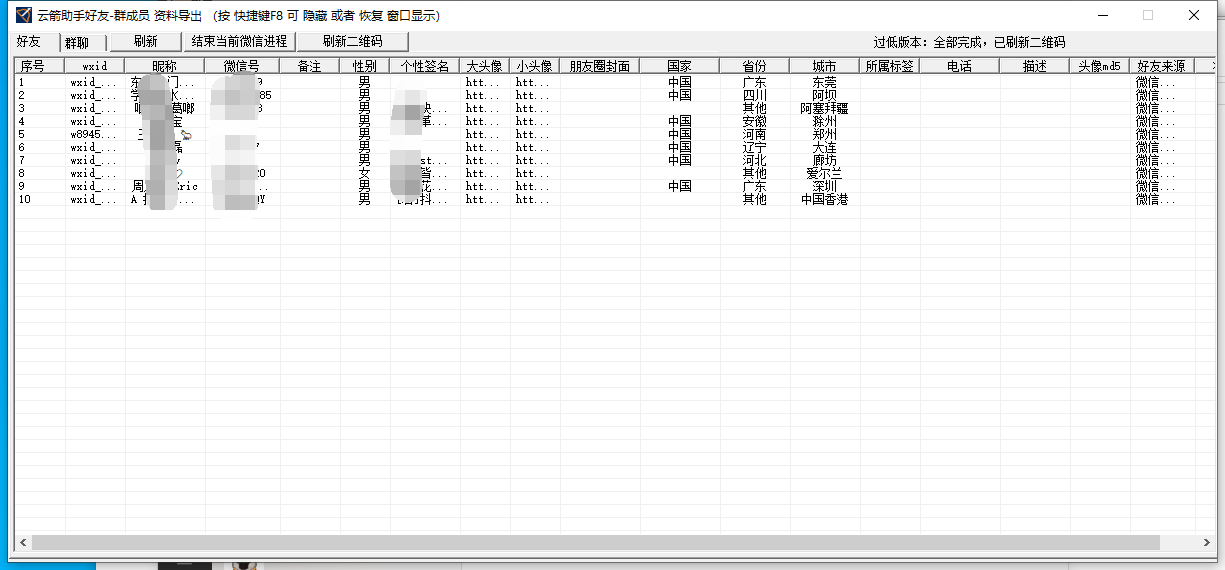
Task: Click the 所属标签 column header
Action: point(890,66)
